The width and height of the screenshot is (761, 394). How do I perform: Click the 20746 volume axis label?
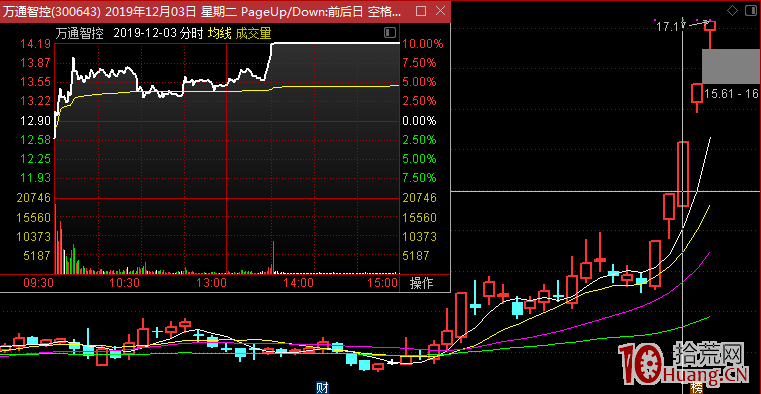pos(34,197)
